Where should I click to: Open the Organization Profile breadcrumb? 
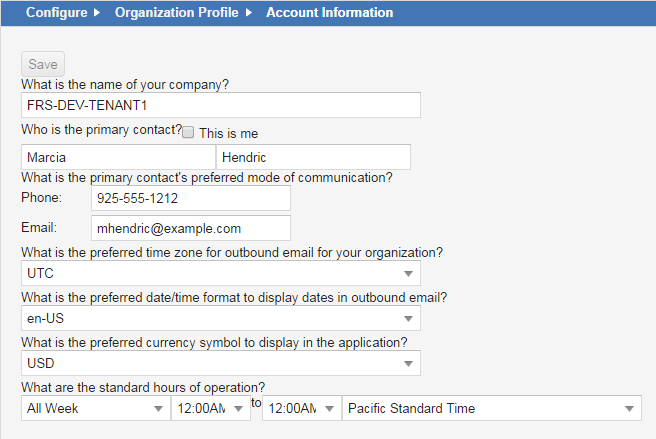pyautogui.click(x=177, y=13)
